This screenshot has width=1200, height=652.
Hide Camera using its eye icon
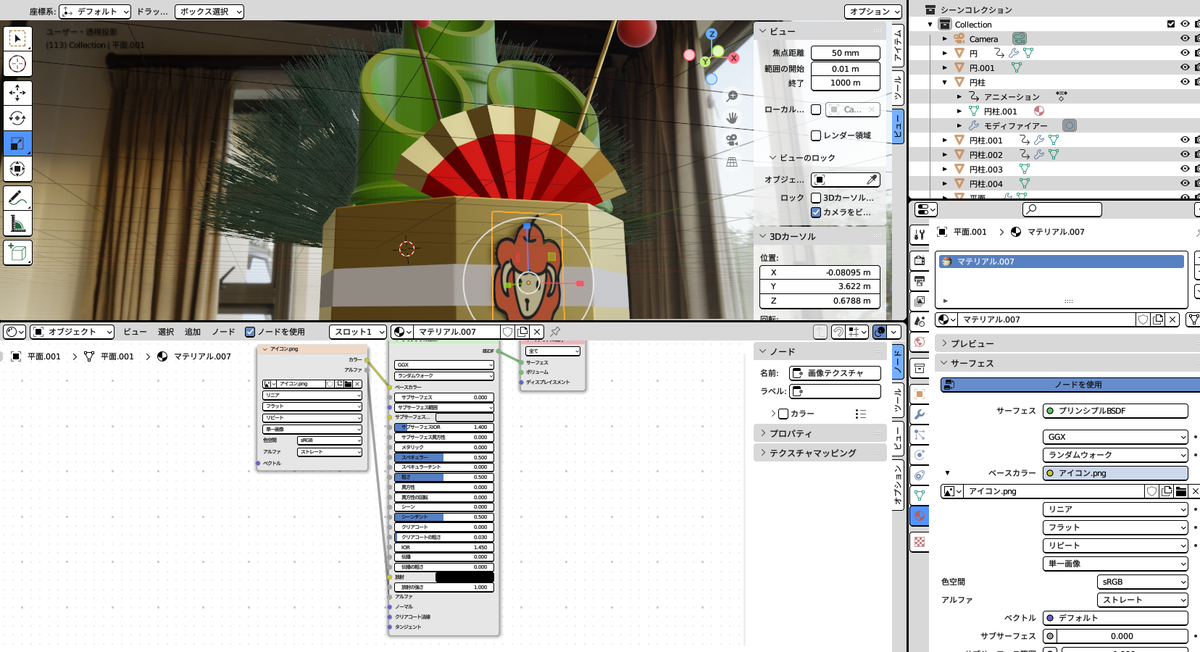pyautogui.click(x=1185, y=38)
